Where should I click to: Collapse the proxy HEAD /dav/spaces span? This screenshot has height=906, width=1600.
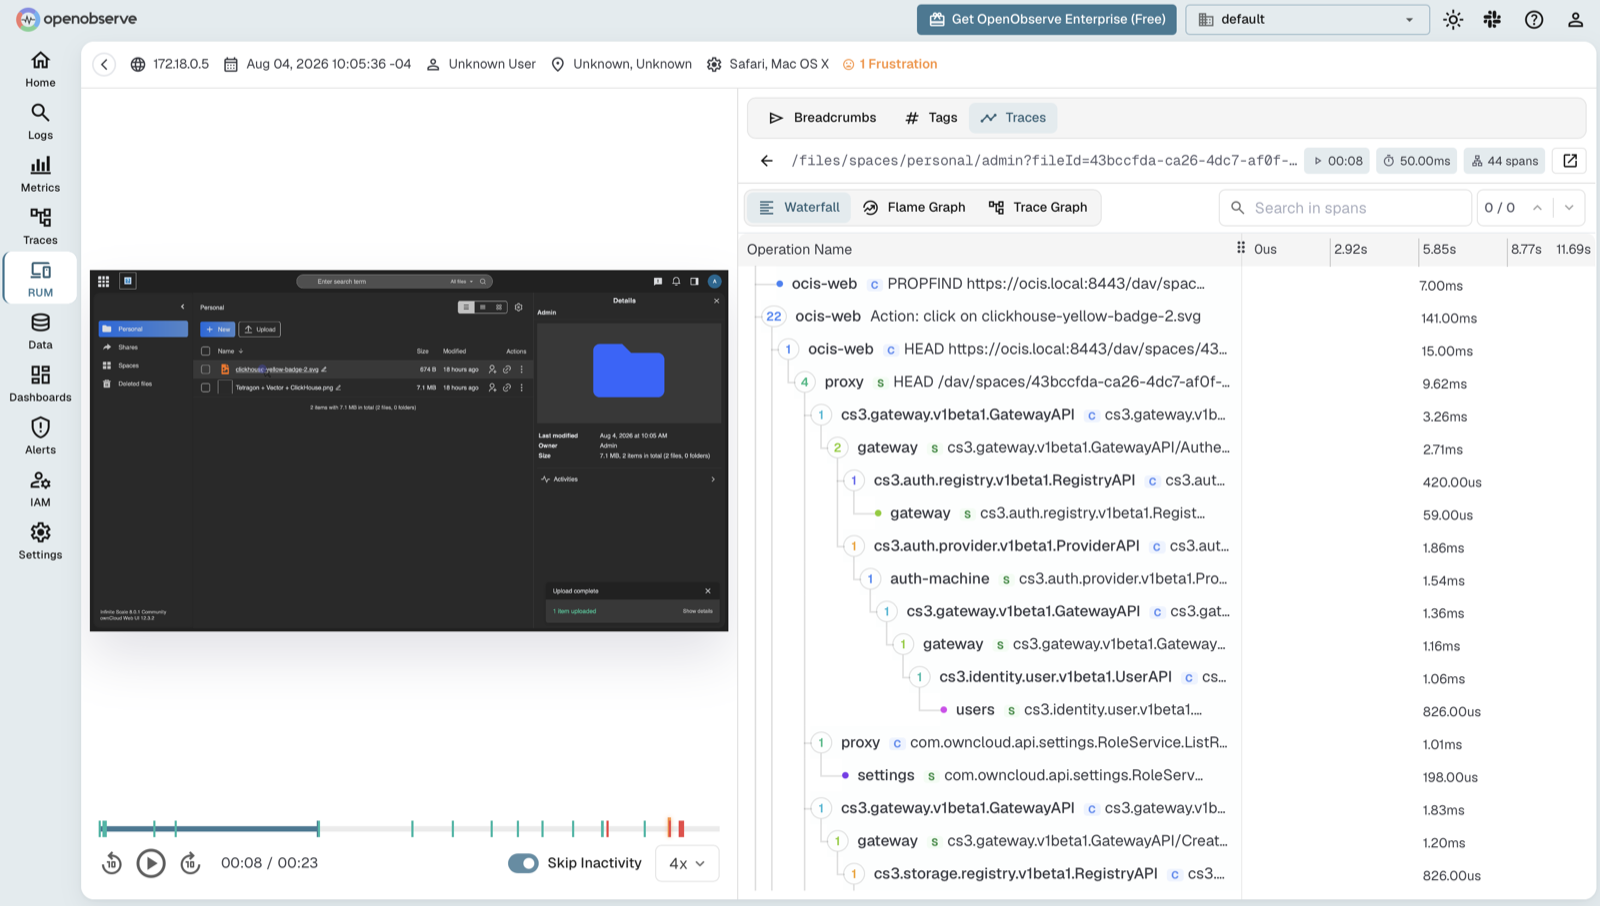pyautogui.click(x=804, y=383)
